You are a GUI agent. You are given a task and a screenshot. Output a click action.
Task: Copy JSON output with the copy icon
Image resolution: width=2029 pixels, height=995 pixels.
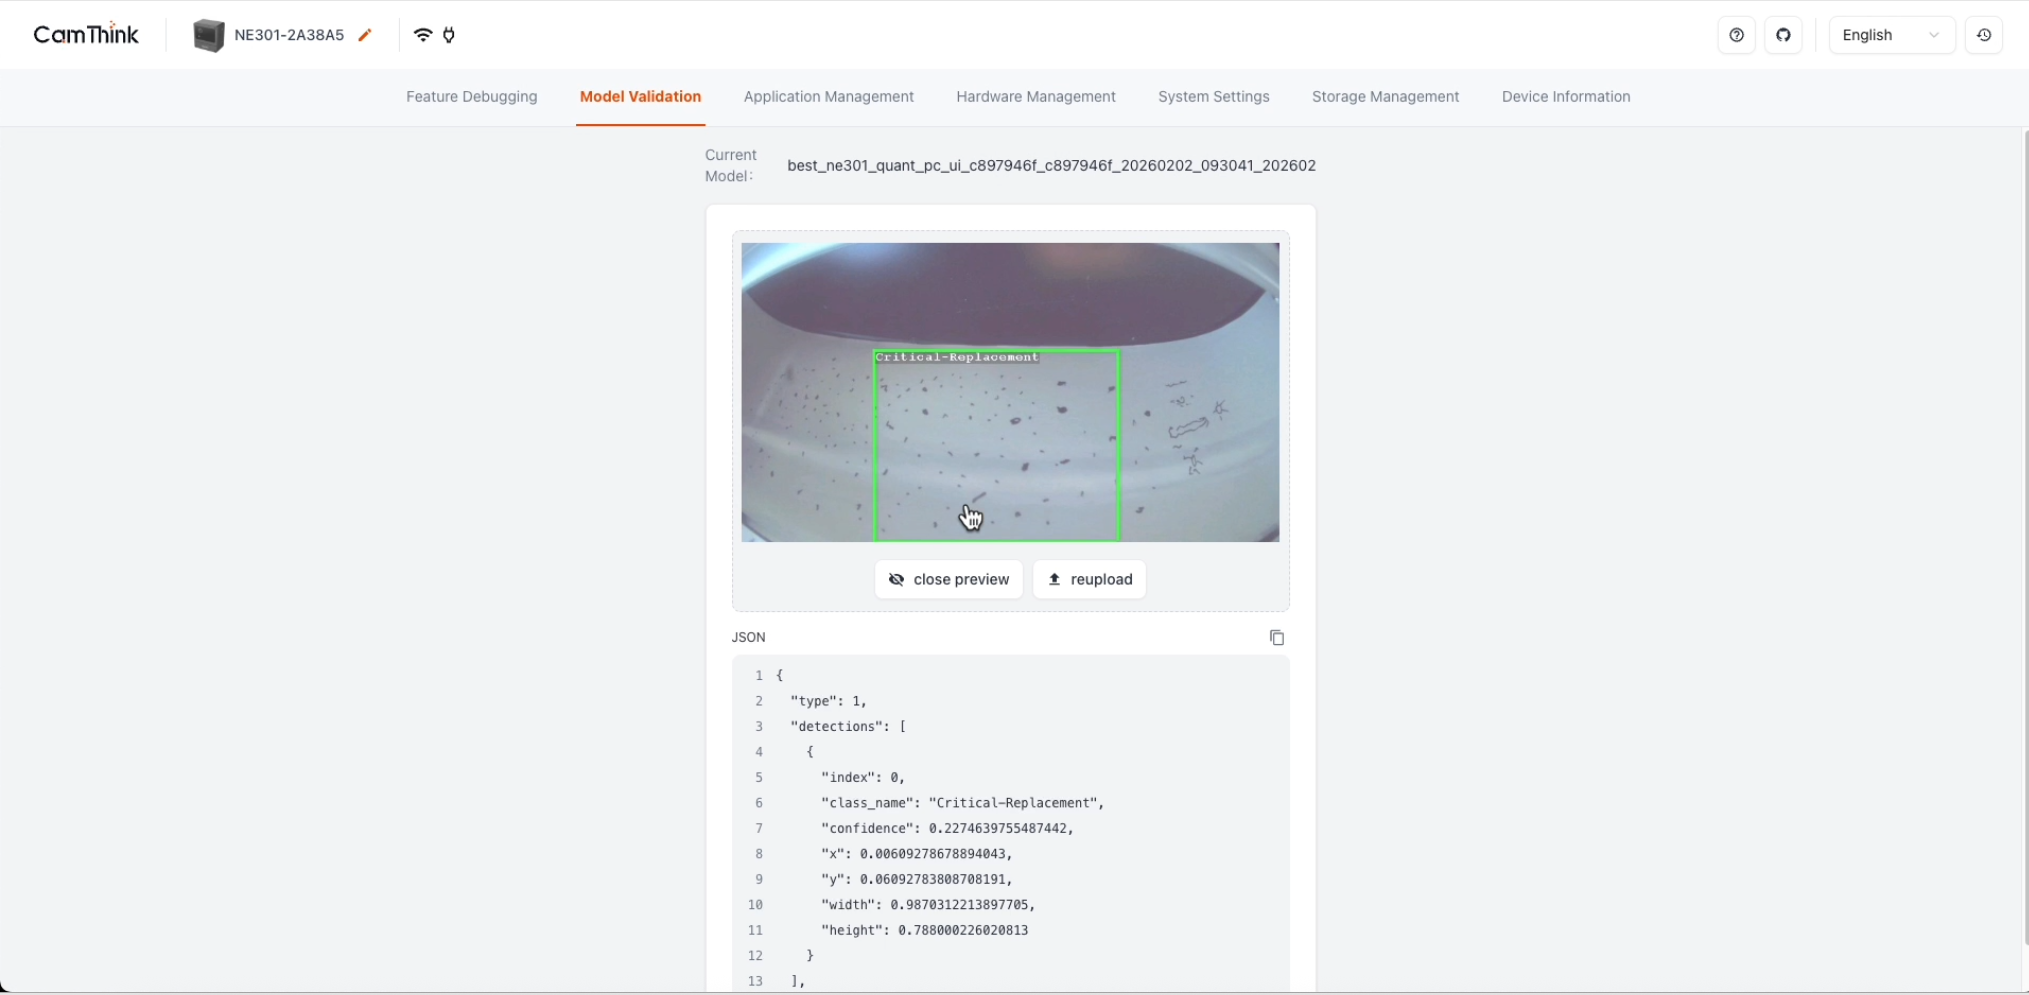[x=1276, y=638]
